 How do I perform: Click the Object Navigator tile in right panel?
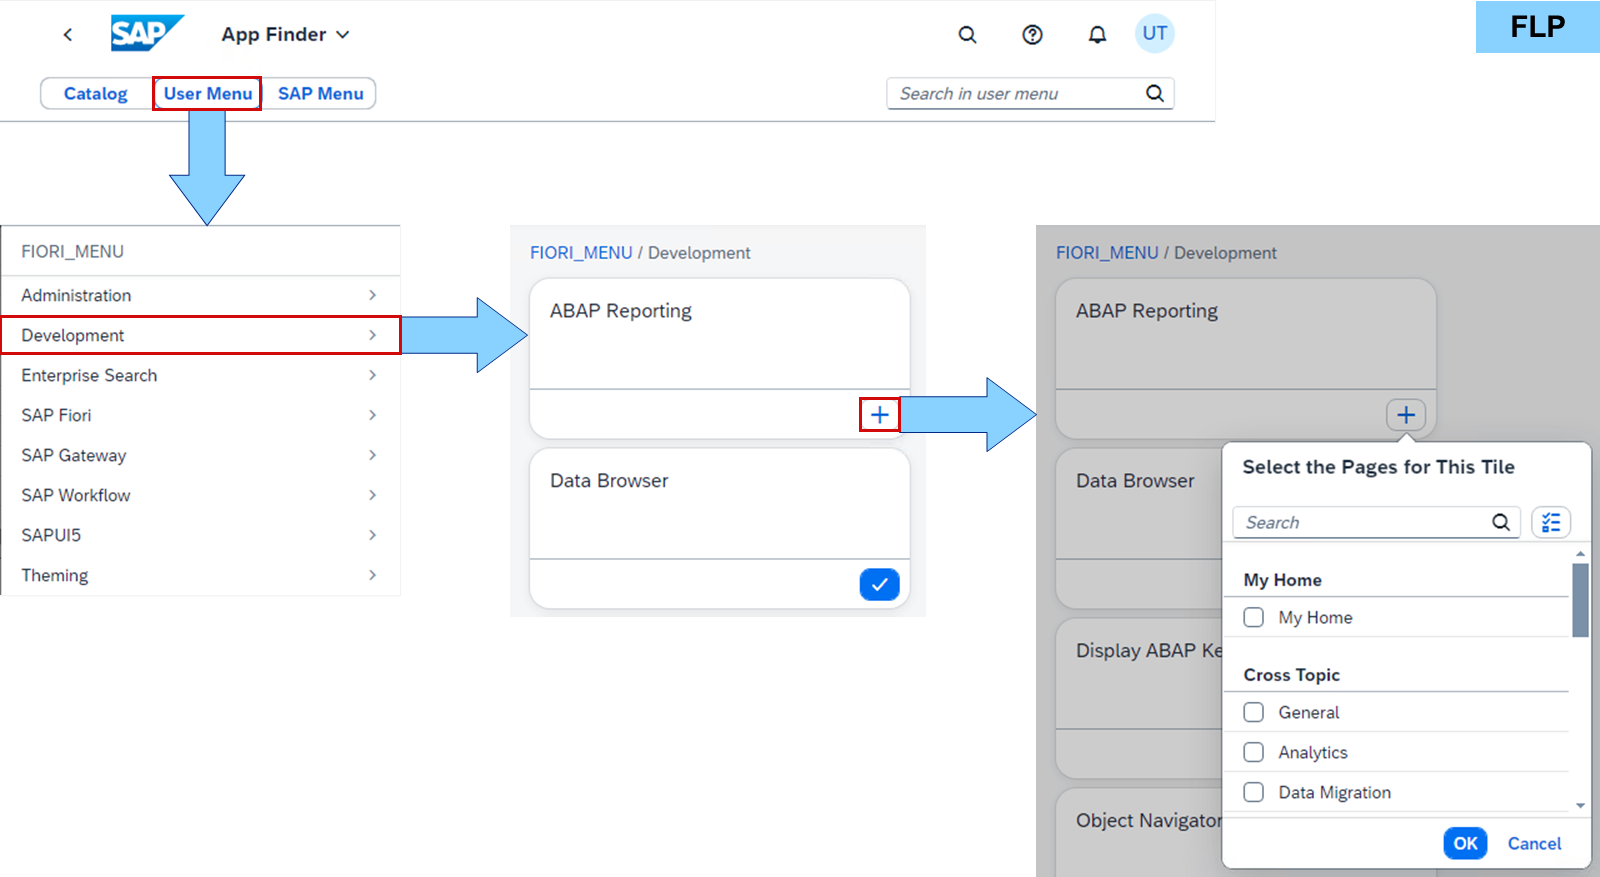click(x=1140, y=832)
